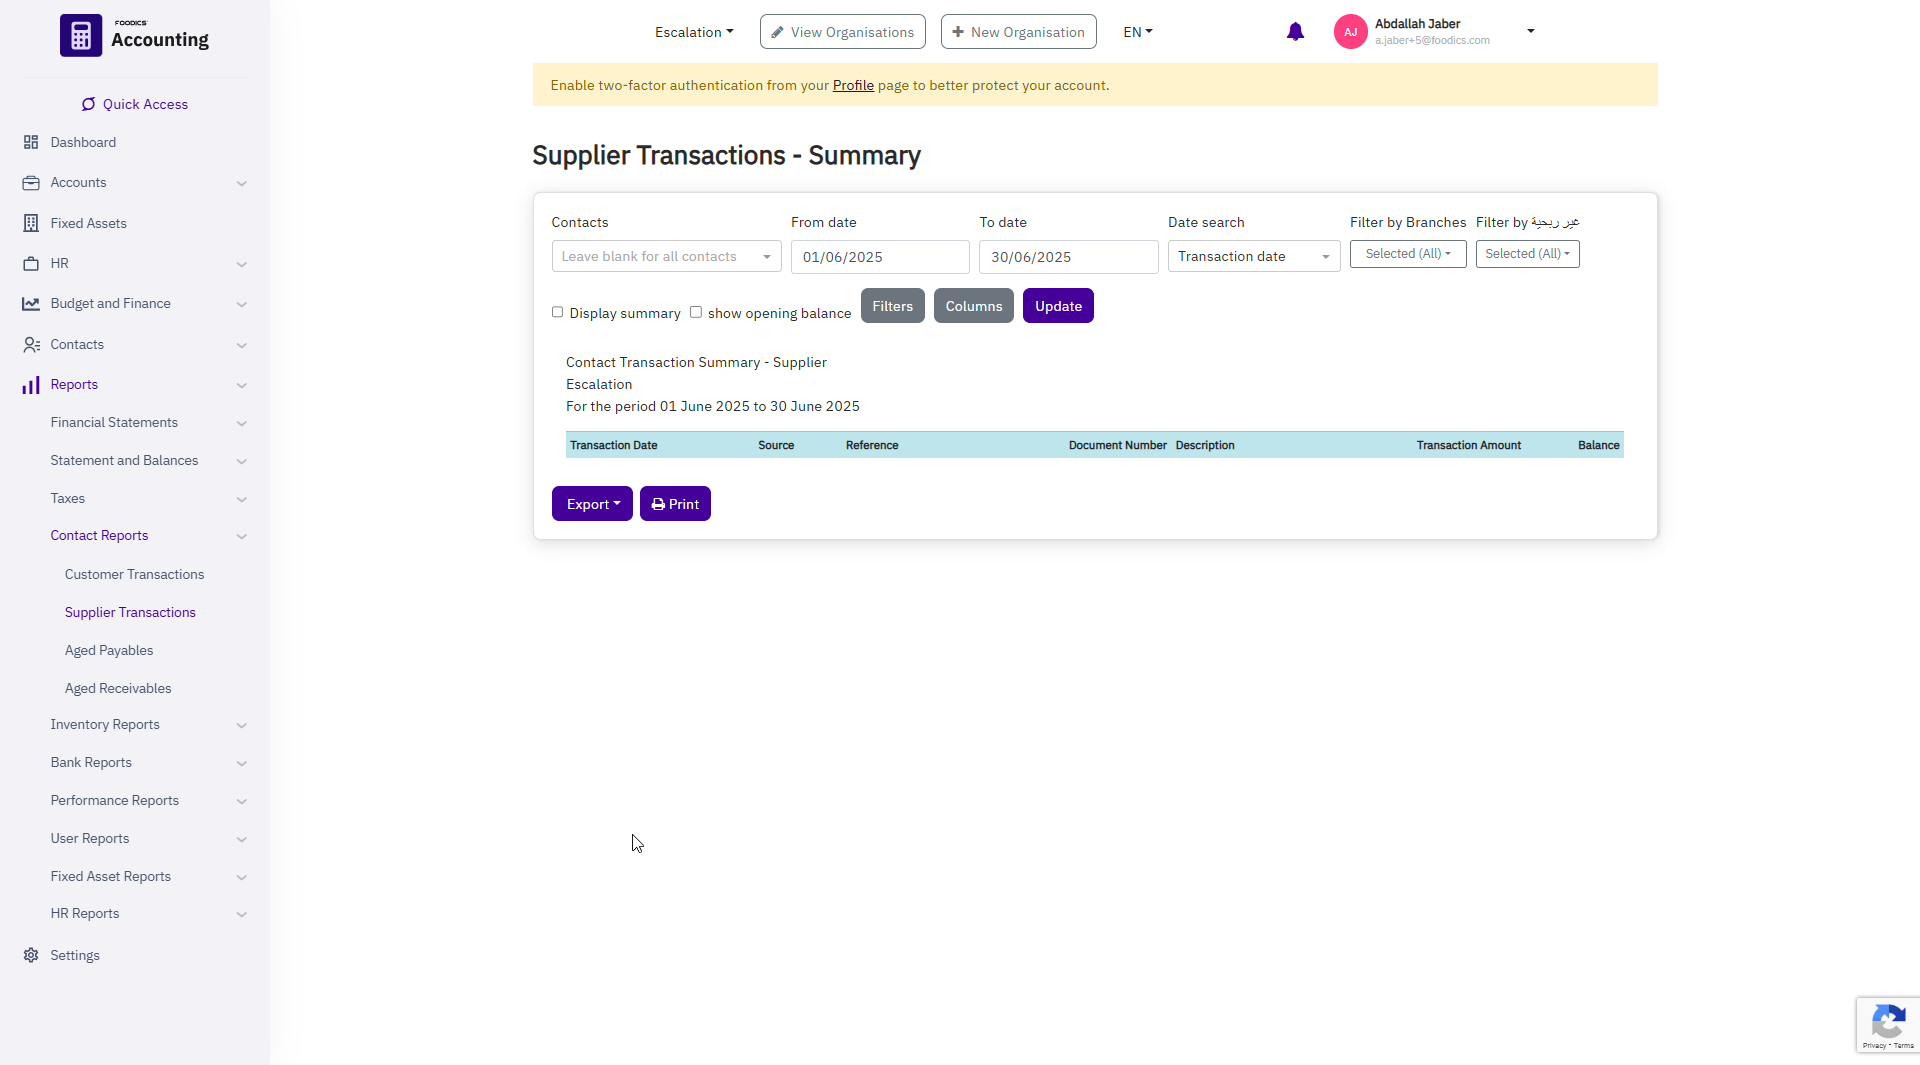Open the Dashboard icon in sidebar
Screen dimensions: 1920x1065
click(31, 142)
